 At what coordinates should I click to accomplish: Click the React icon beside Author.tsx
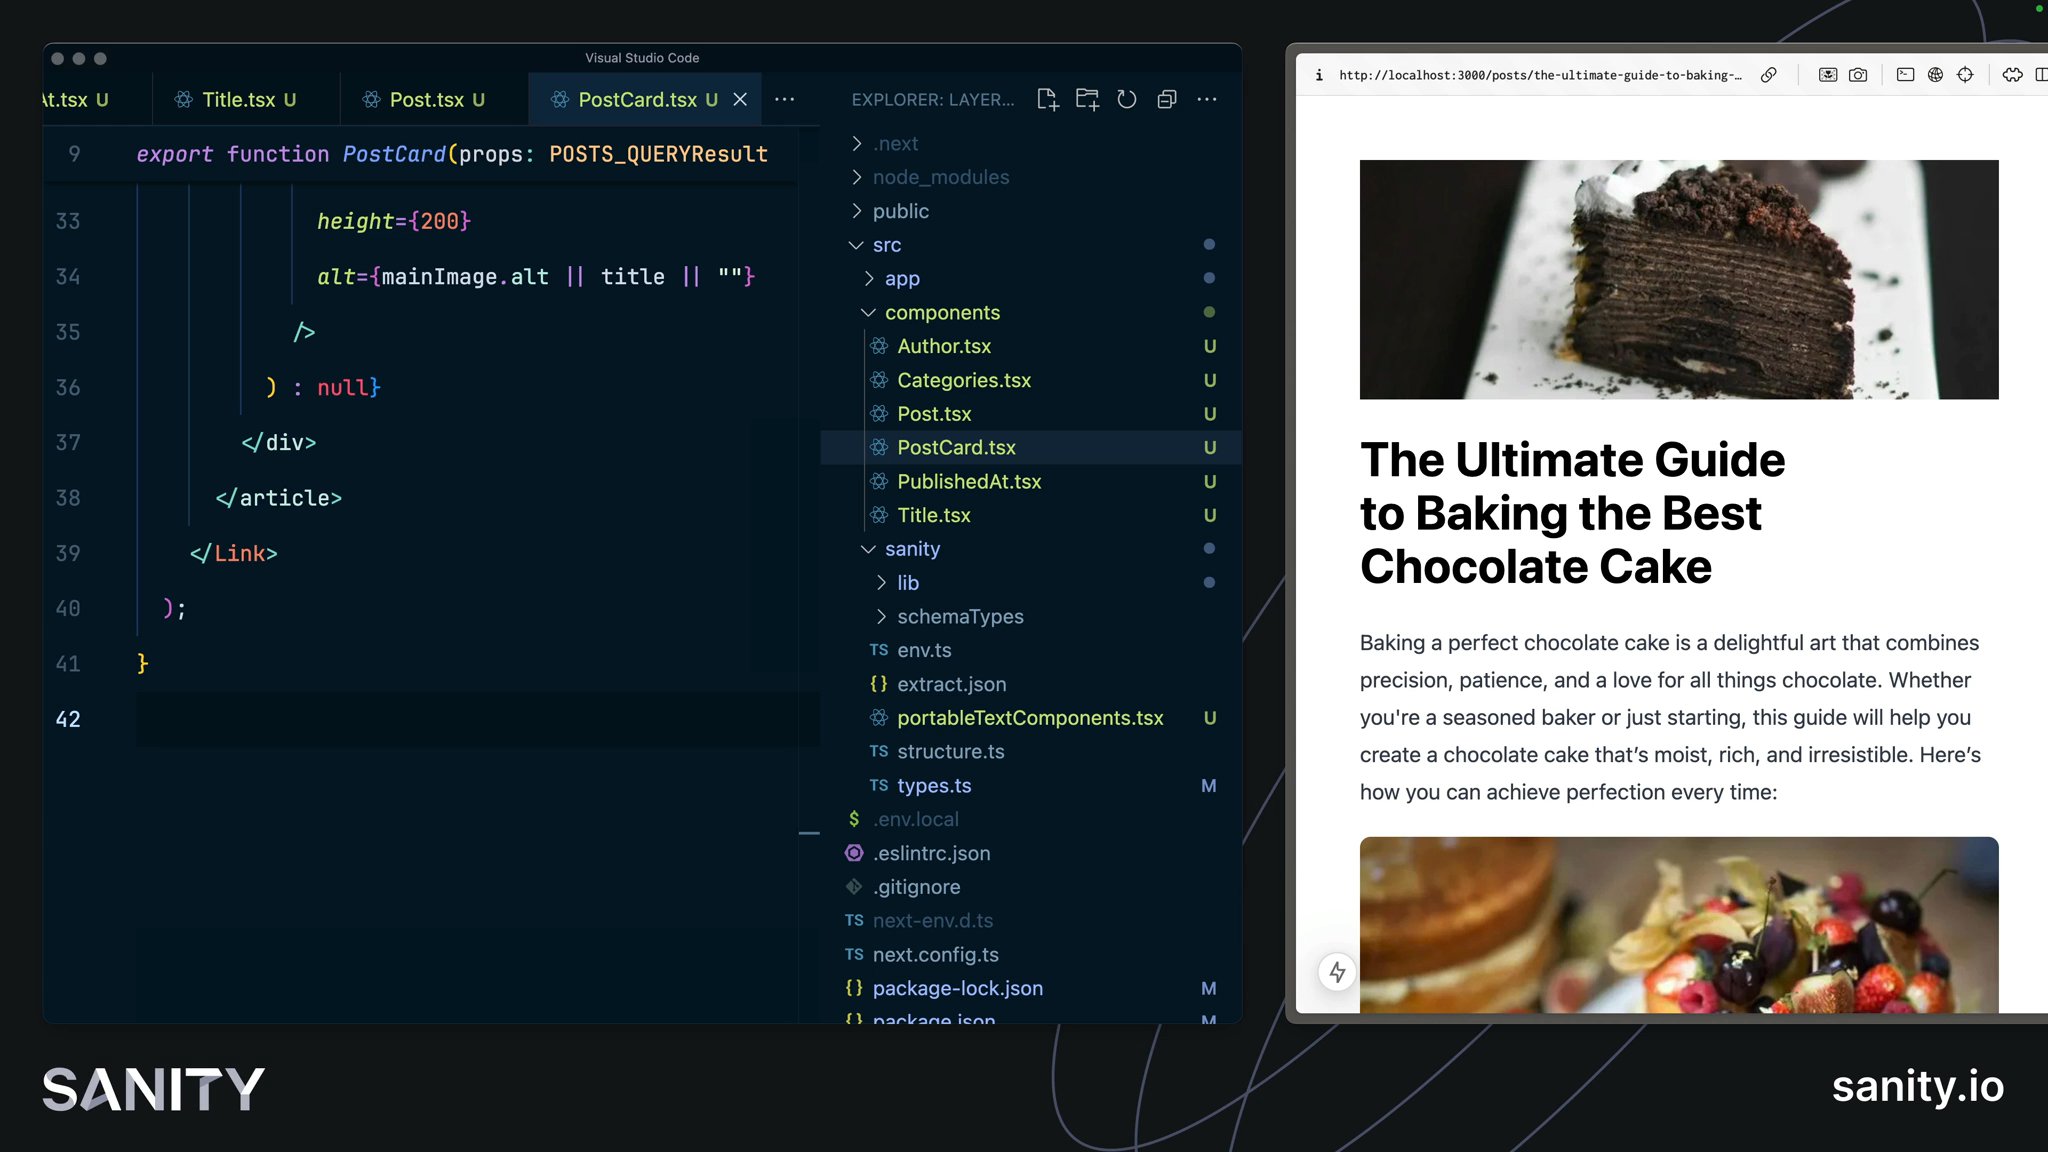(x=879, y=346)
